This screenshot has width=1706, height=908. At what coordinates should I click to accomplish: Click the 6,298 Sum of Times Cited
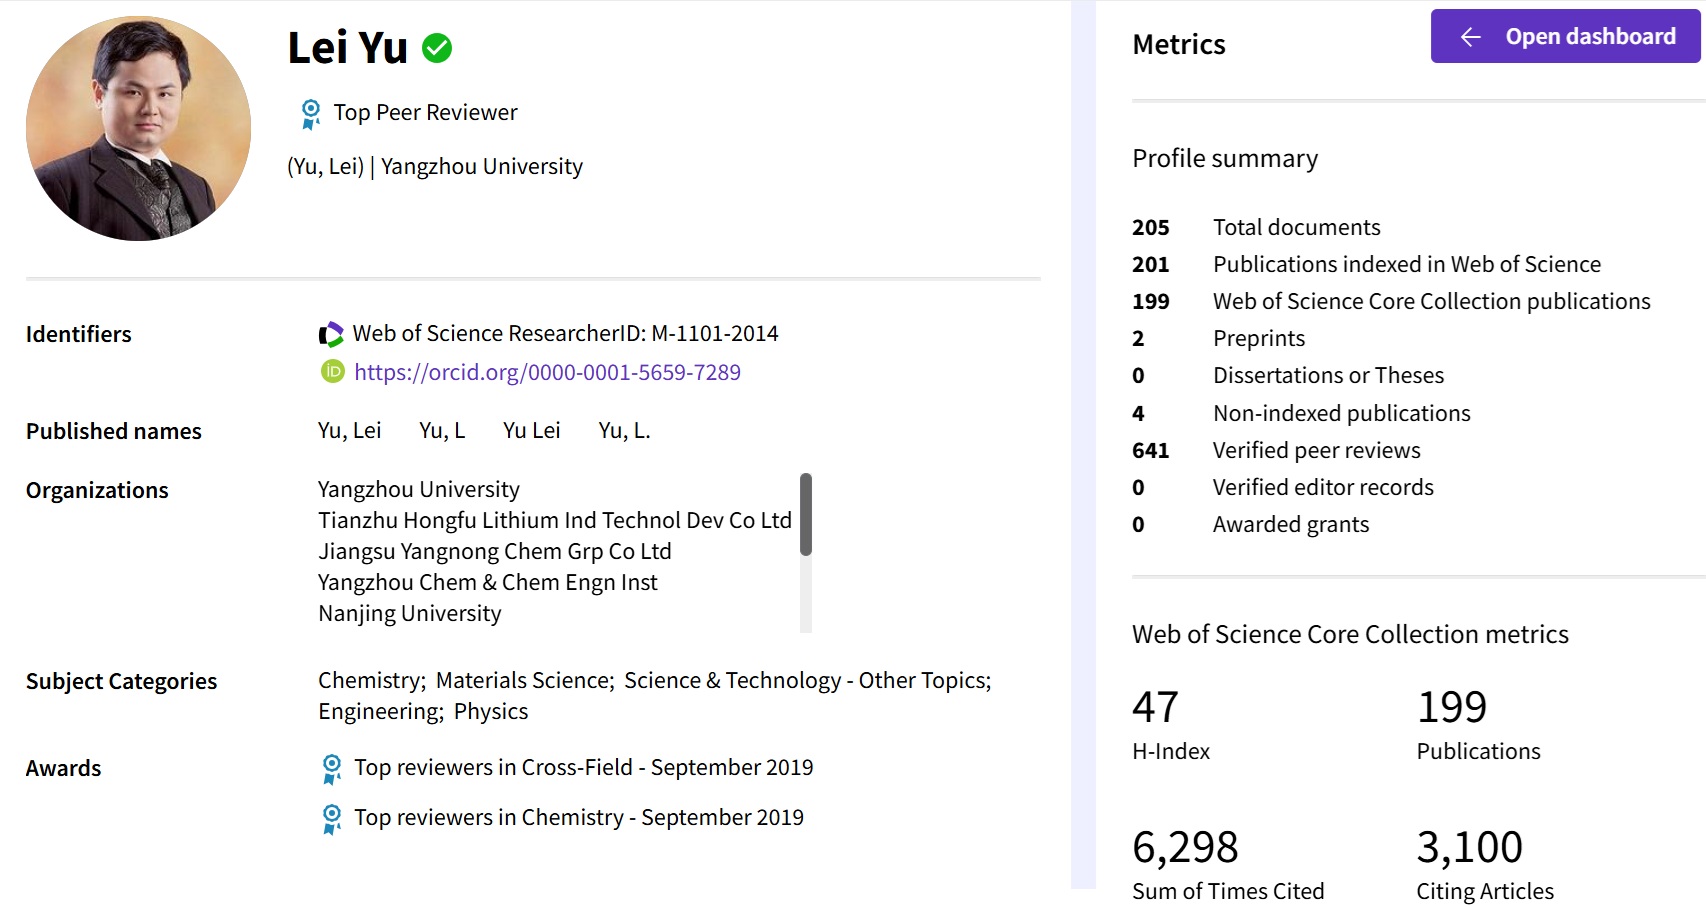point(1185,848)
